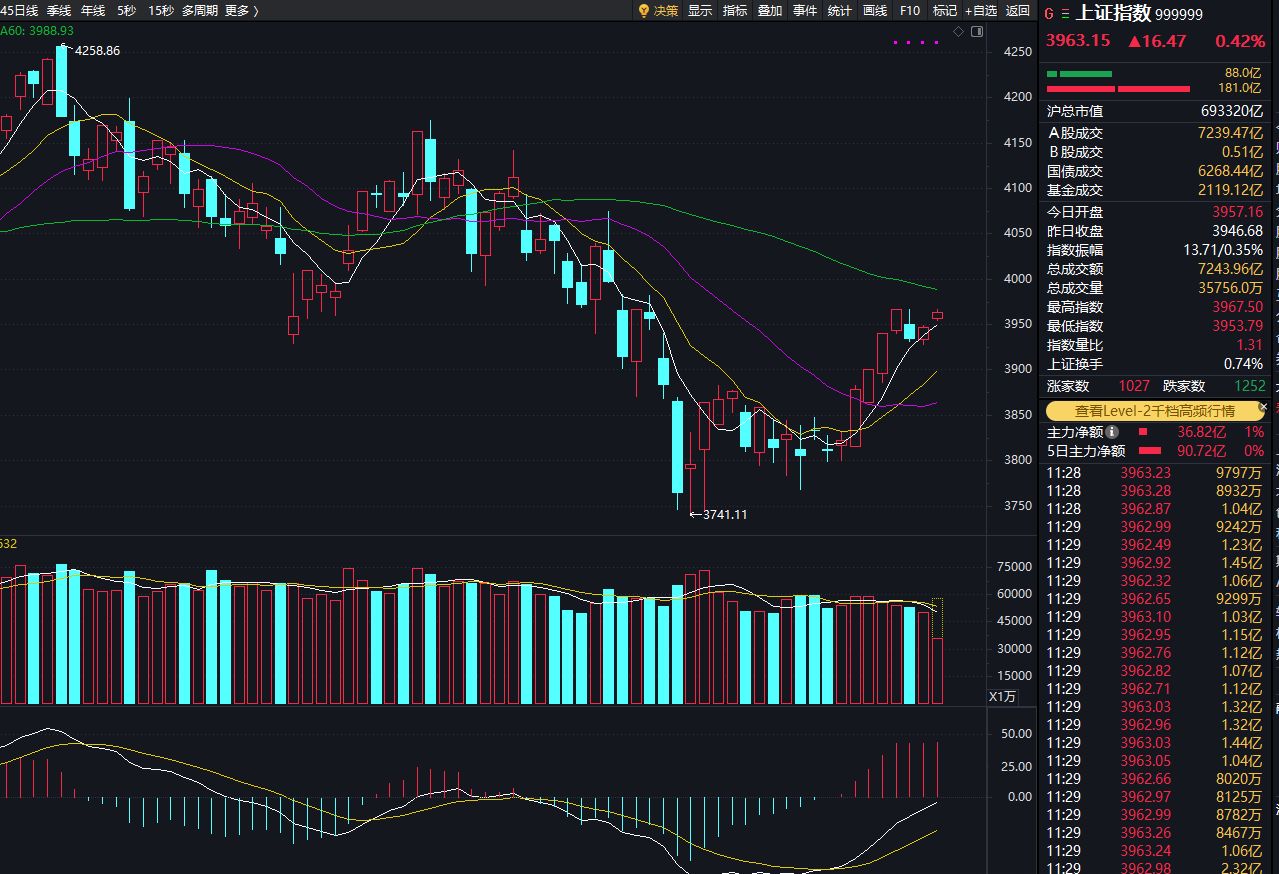Click the green list icon beside 上证指数
The height and width of the screenshot is (874, 1279).
point(1065,14)
